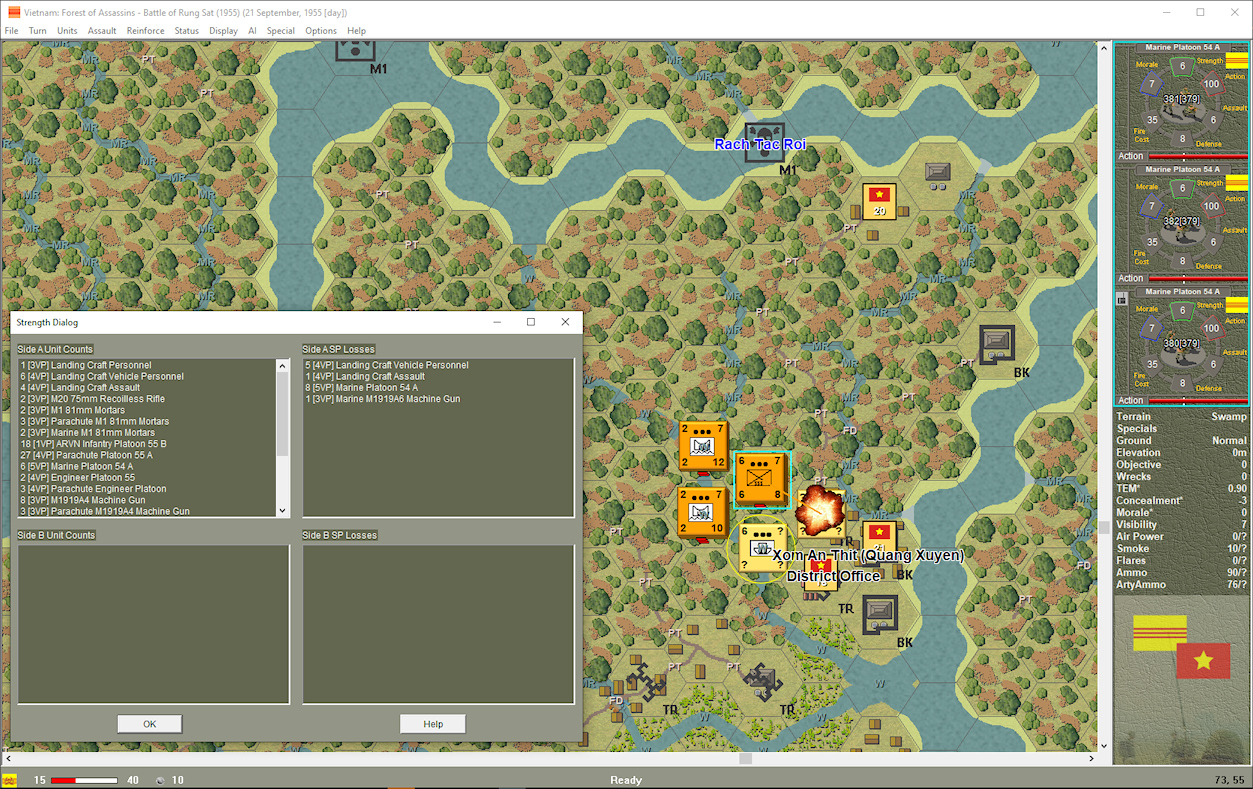Viewport: 1253px width, 789px height.
Task: Click the bunker icon at the map's top edge
Action: click(x=354, y=49)
